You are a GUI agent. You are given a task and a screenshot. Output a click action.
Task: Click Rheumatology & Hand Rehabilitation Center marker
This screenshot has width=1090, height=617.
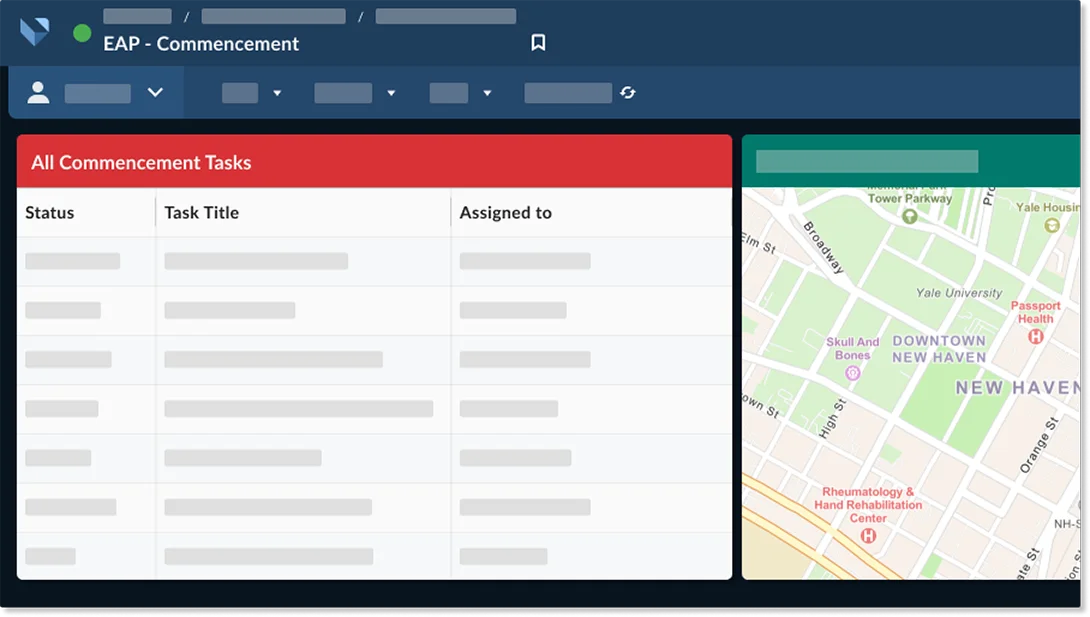pyautogui.click(x=868, y=536)
